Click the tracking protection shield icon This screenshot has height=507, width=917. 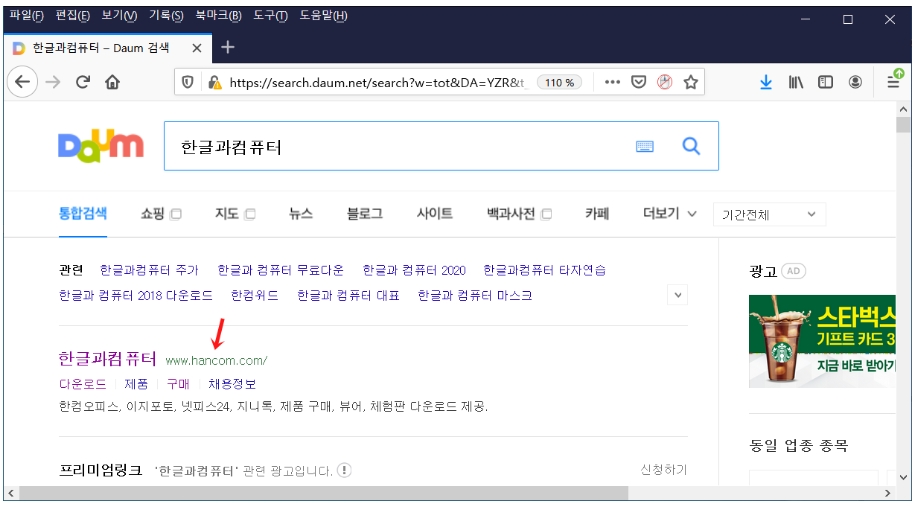point(188,82)
